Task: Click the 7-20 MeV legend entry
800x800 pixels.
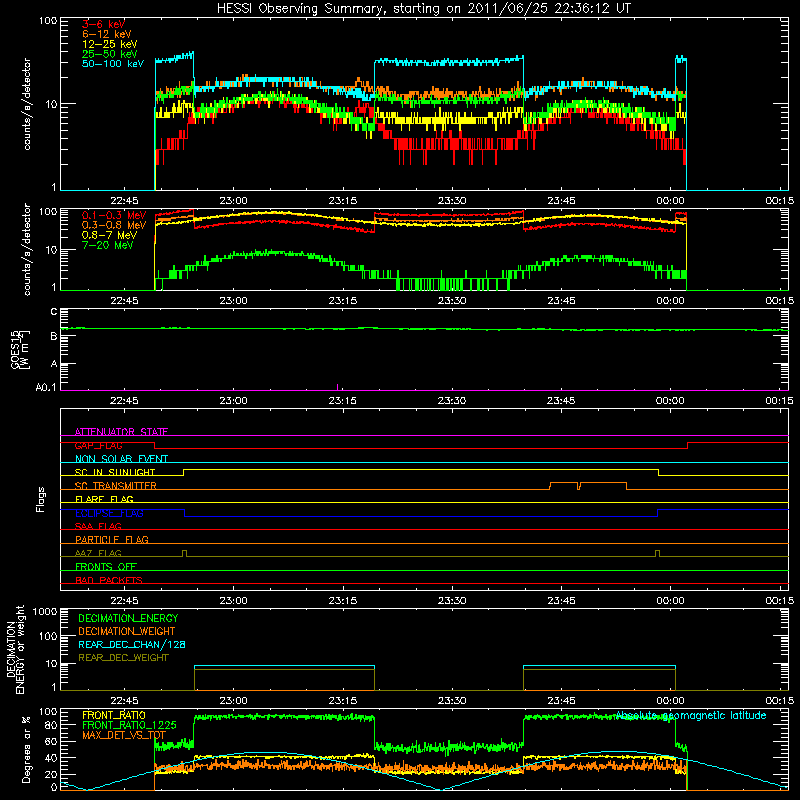Action: [x=108, y=245]
